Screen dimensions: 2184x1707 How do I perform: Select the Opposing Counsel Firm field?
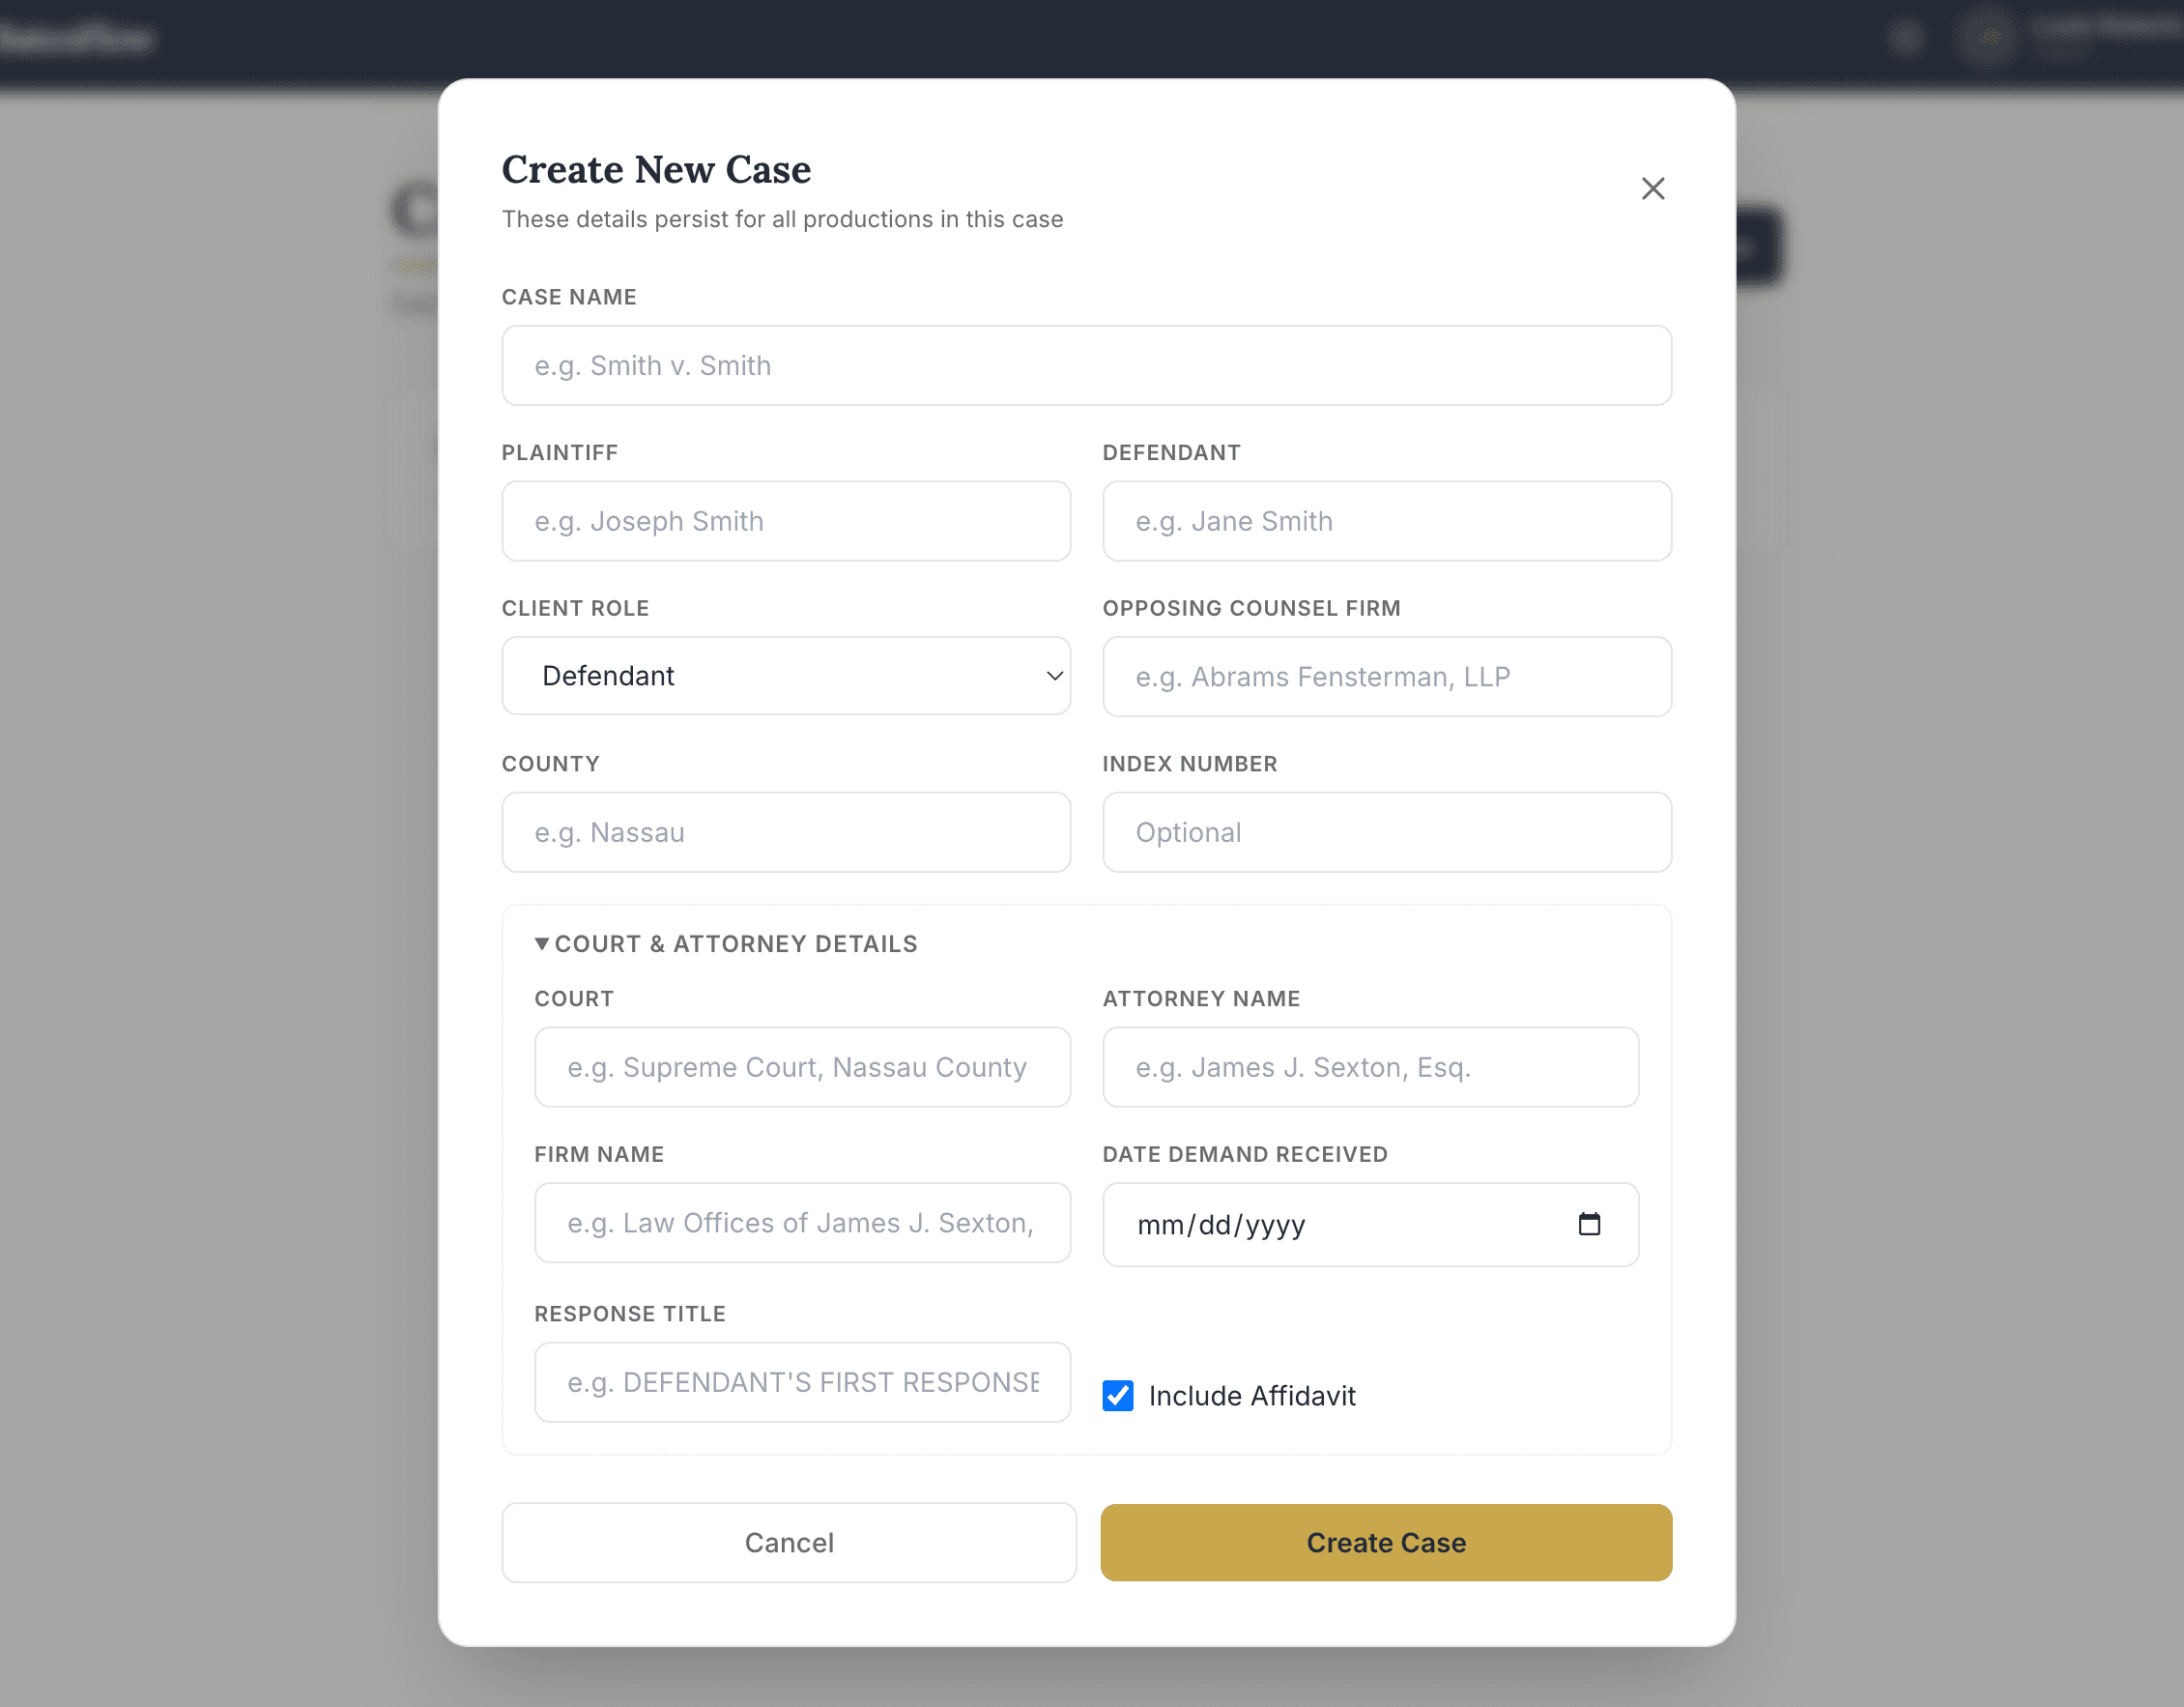pyautogui.click(x=1387, y=676)
